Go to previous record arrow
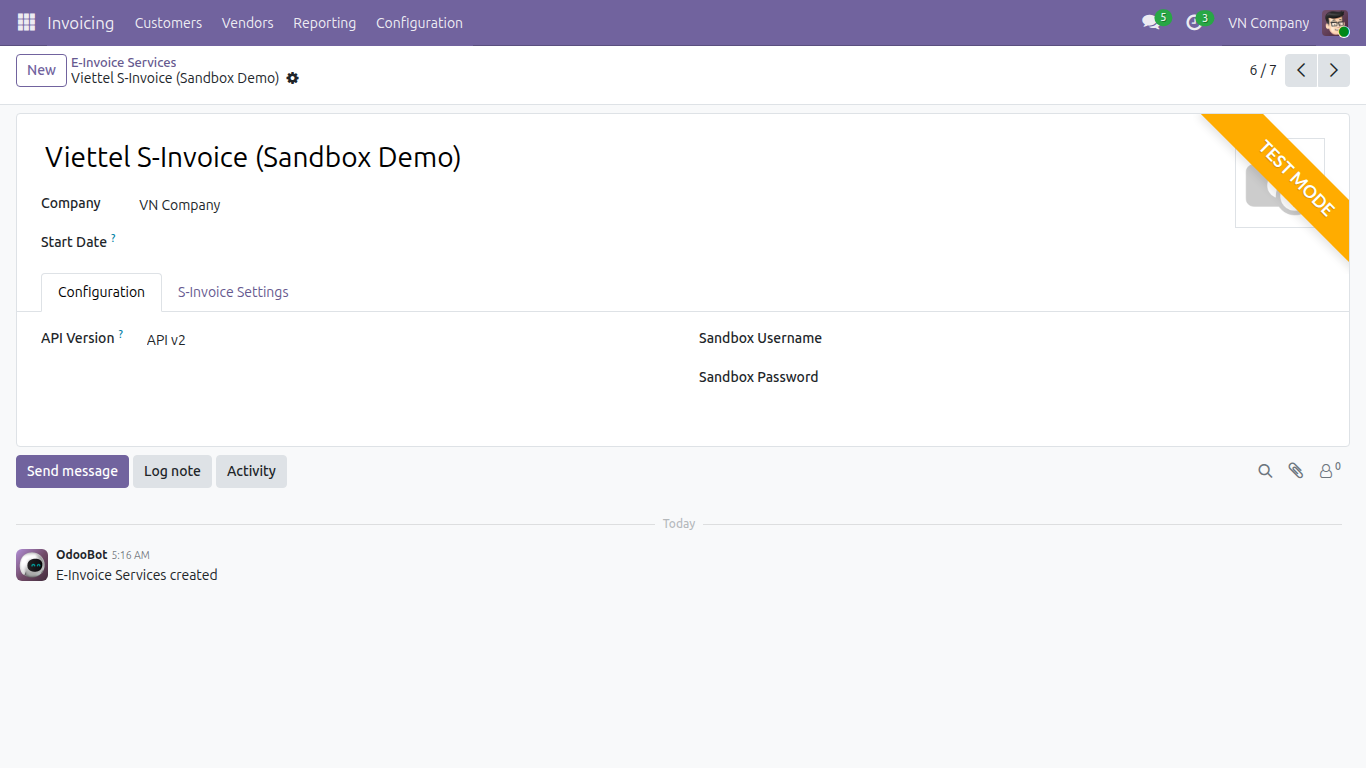Screen dimensions: 1366x768 [x=1301, y=70]
